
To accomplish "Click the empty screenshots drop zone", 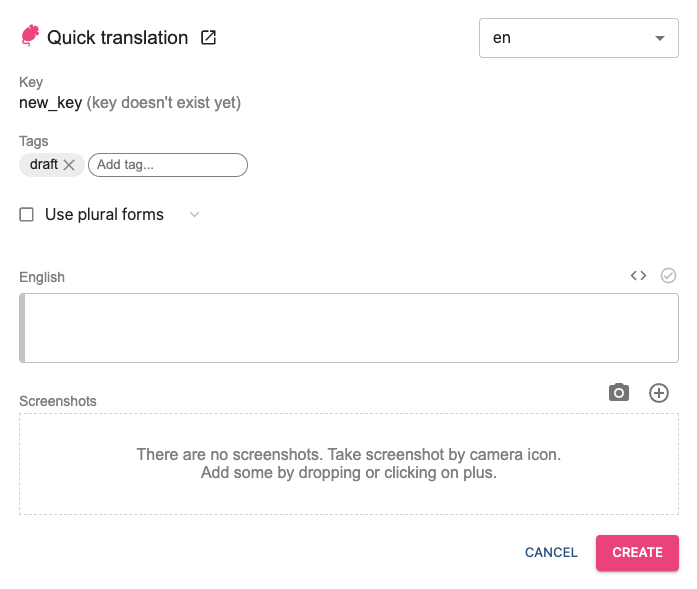I will (348, 464).
